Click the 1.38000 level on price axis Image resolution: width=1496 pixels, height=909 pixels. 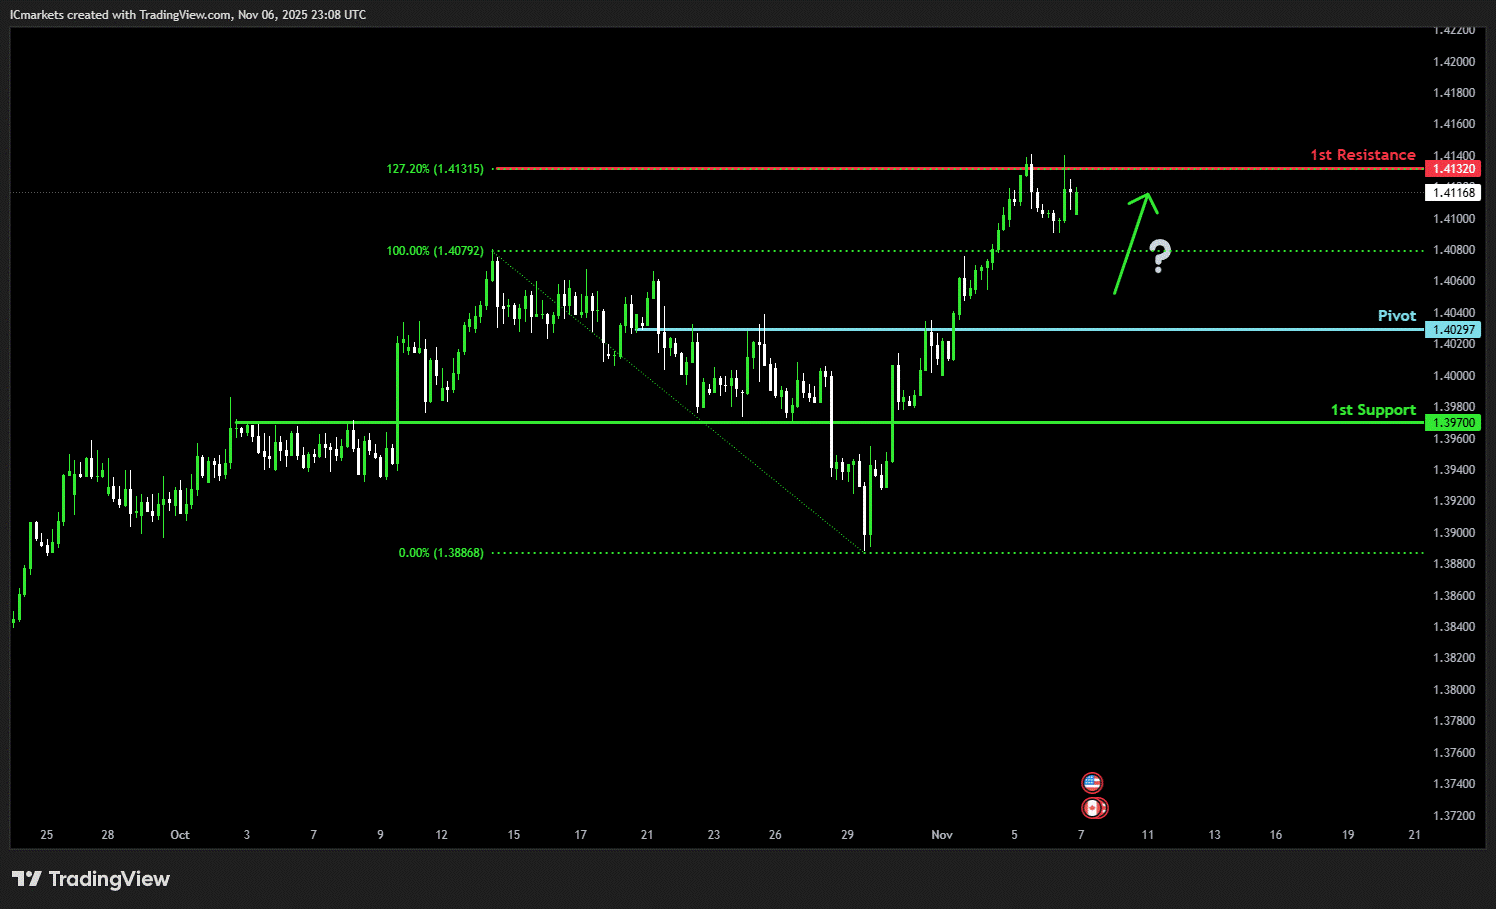point(1453,690)
